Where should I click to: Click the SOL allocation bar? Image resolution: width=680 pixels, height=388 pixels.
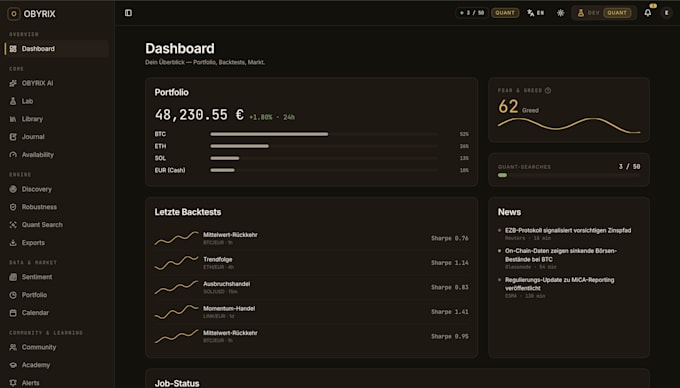click(324, 158)
